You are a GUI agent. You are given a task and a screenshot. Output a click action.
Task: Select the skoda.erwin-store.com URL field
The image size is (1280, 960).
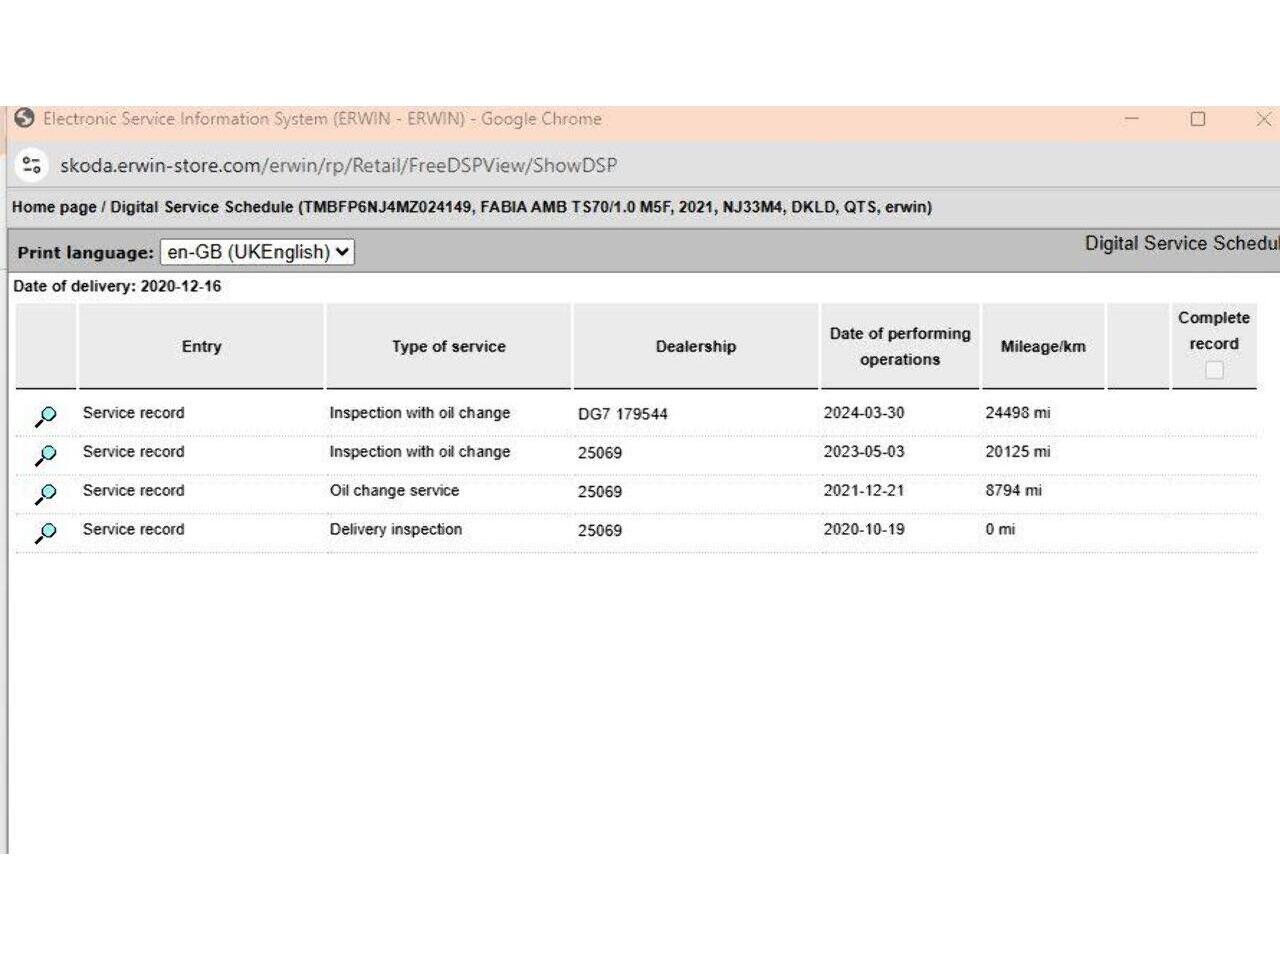[338, 165]
